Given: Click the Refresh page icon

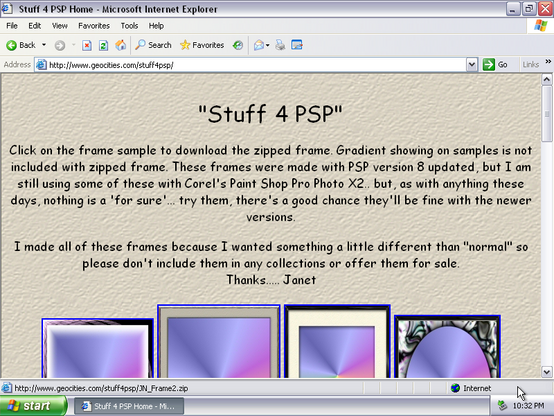Looking at the screenshot, I should pyautogui.click(x=104, y=45).
